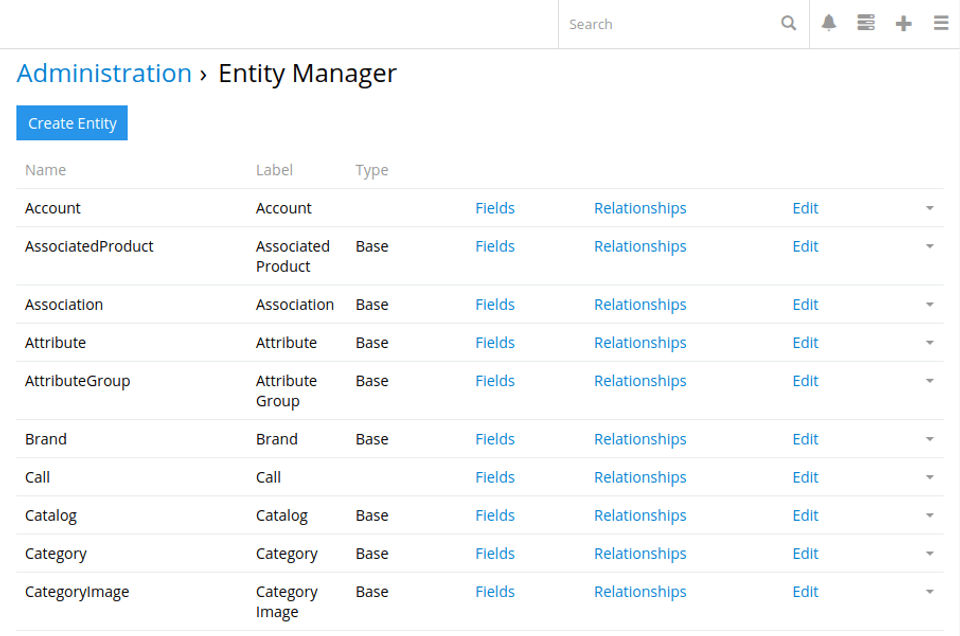Expand the Association row action caret
The height and width of the screenshot is (636, 960).
point(929,304)
